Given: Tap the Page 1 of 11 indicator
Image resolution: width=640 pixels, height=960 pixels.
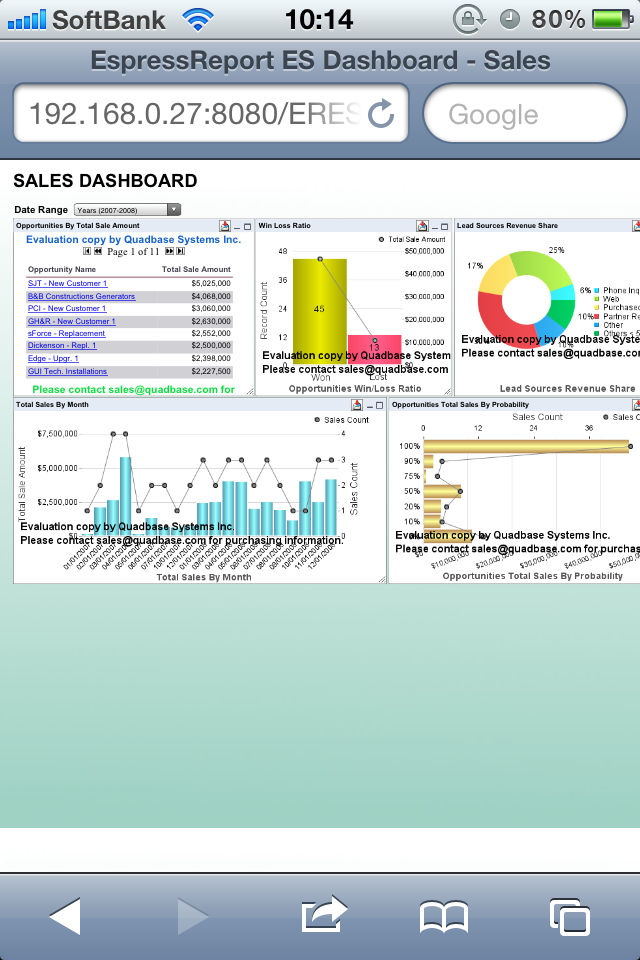Looking at the screenshot, I should coord(133,252).
